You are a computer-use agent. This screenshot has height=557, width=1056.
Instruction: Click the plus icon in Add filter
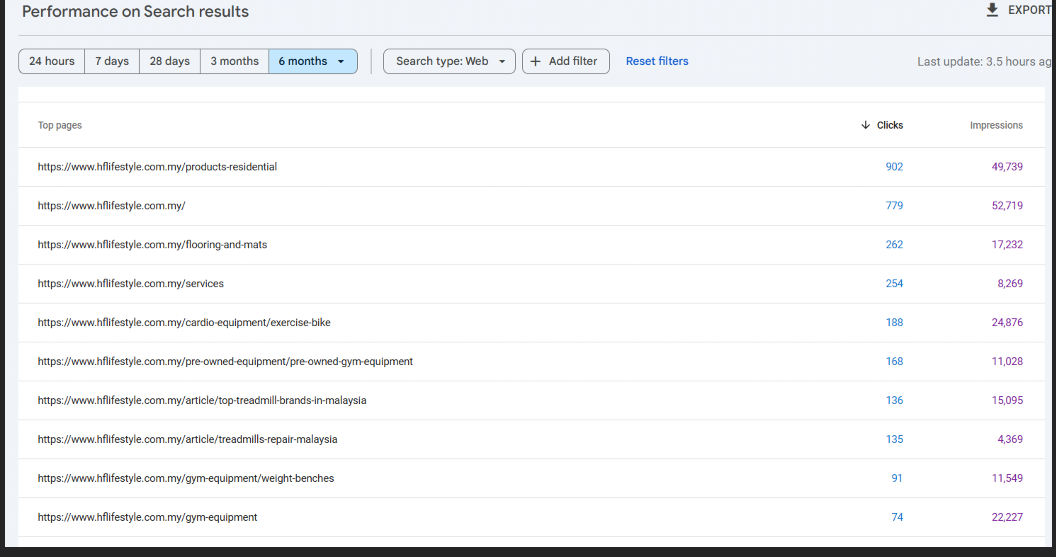click(535, 61)
